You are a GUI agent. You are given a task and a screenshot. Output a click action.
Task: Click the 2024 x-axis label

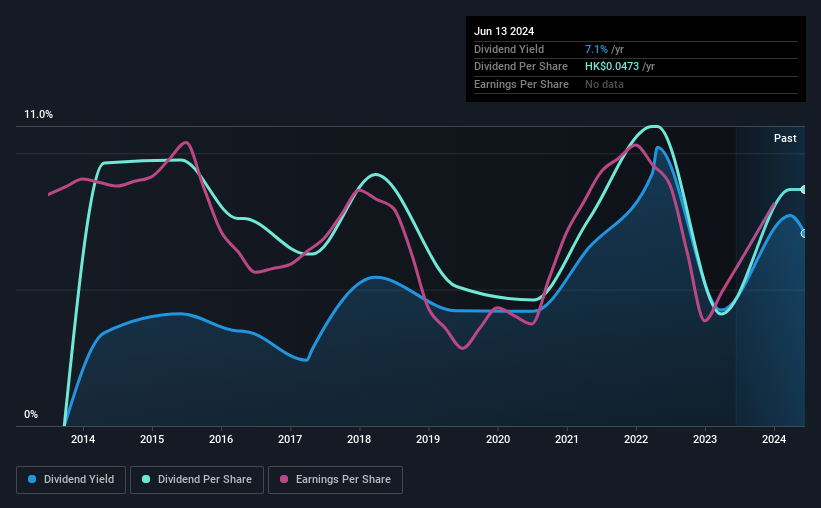[x=774, y=439]
